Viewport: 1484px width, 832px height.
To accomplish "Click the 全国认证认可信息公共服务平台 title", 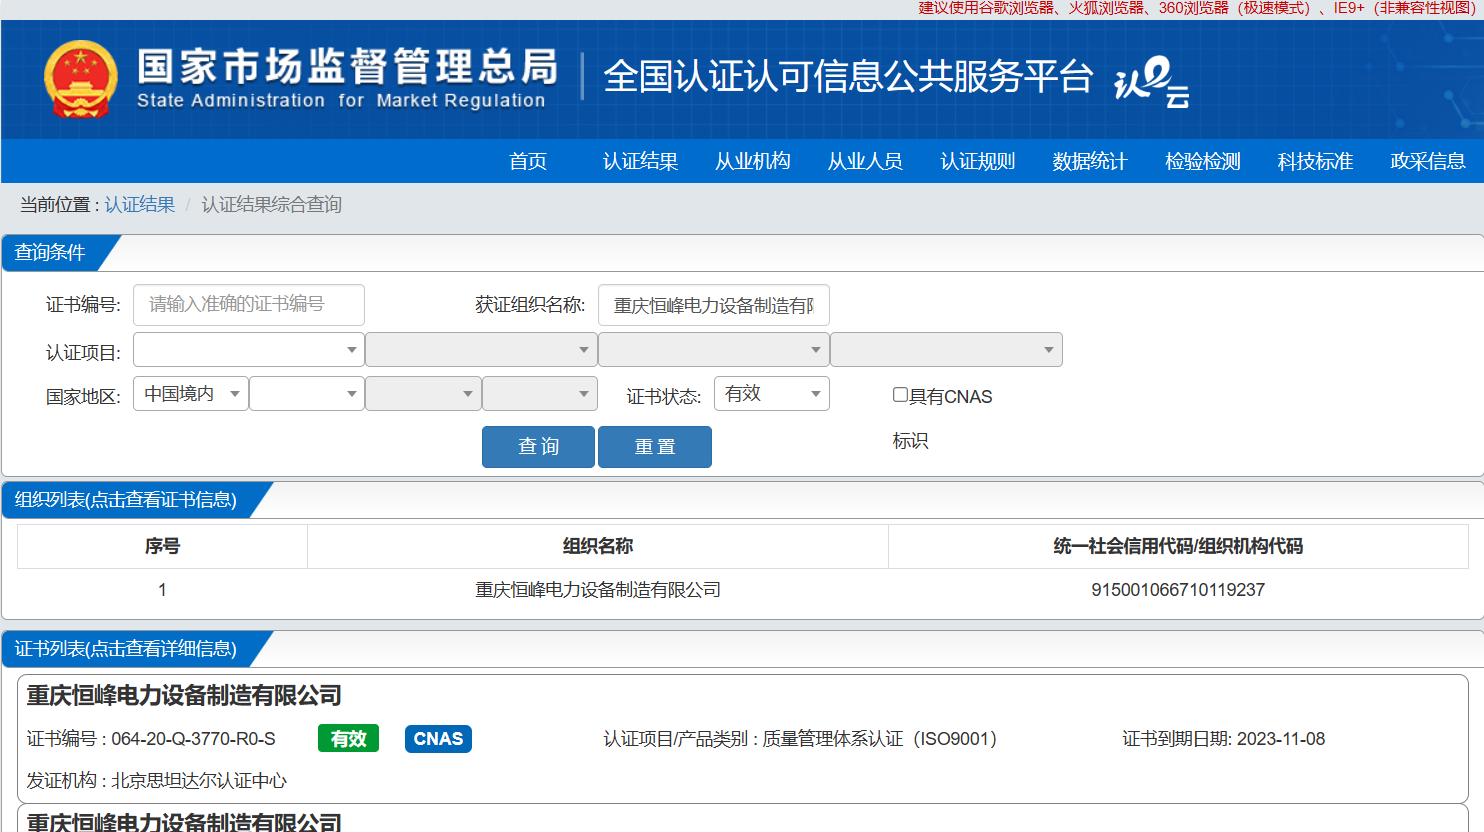I will (x=848, y=77).
